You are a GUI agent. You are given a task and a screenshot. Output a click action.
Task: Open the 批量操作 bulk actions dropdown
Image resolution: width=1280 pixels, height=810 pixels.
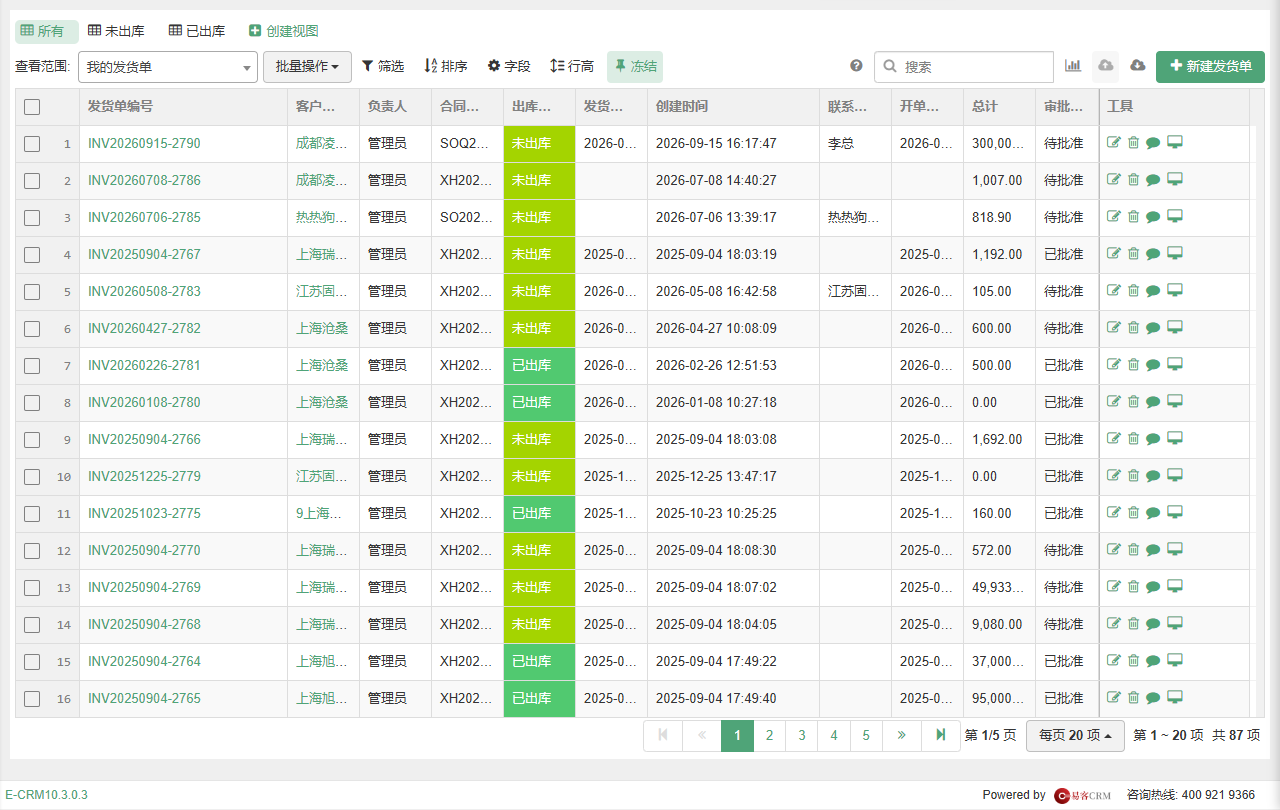[307, 67]
